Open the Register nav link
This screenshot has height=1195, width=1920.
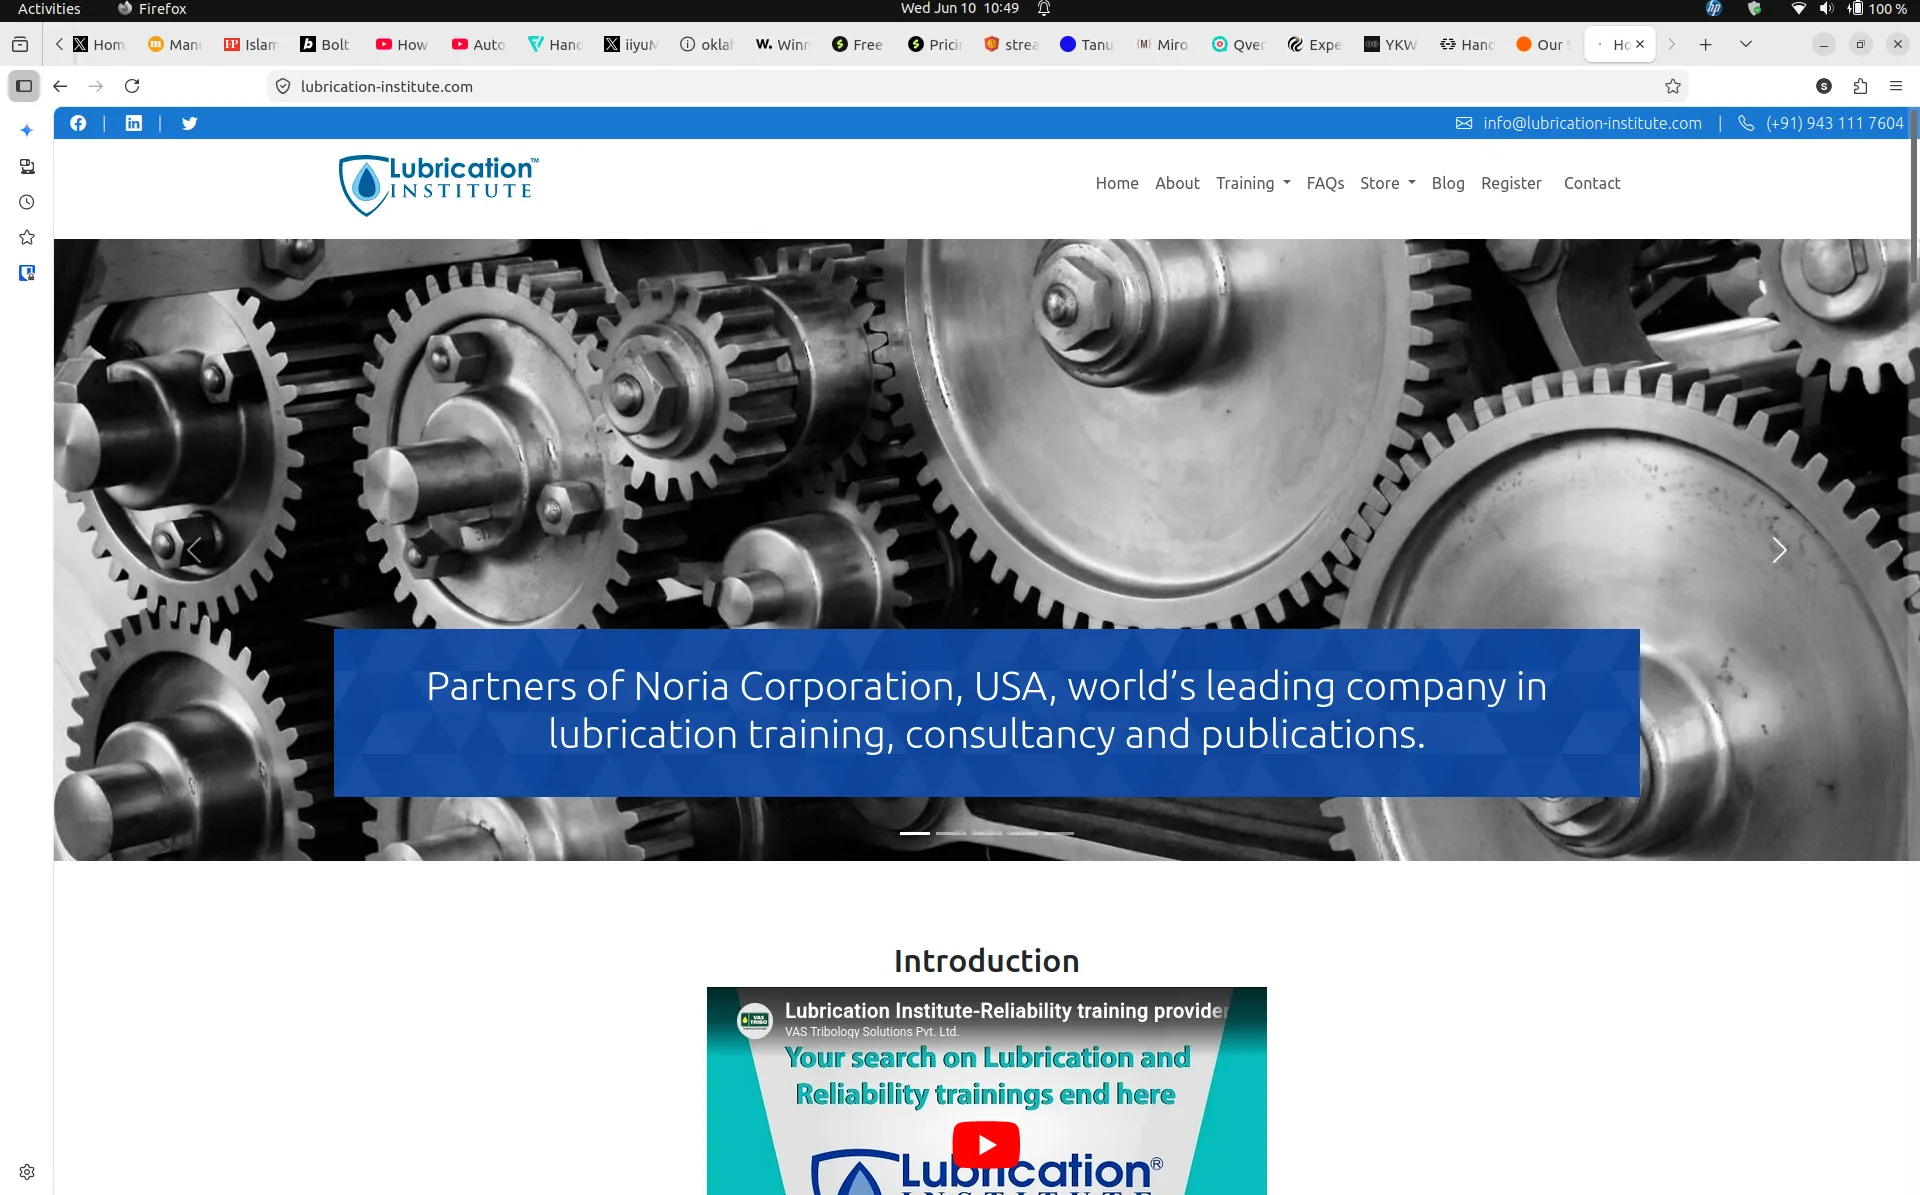point(1511,183)
